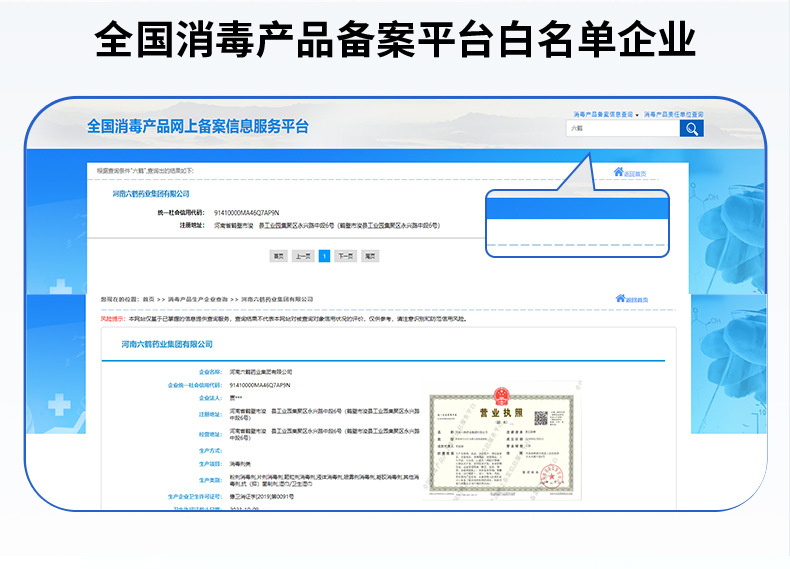Click the 全国消毒产品网上备案信息服务平台 site title
Screen dimensions: 790x569
click(198, 126)
